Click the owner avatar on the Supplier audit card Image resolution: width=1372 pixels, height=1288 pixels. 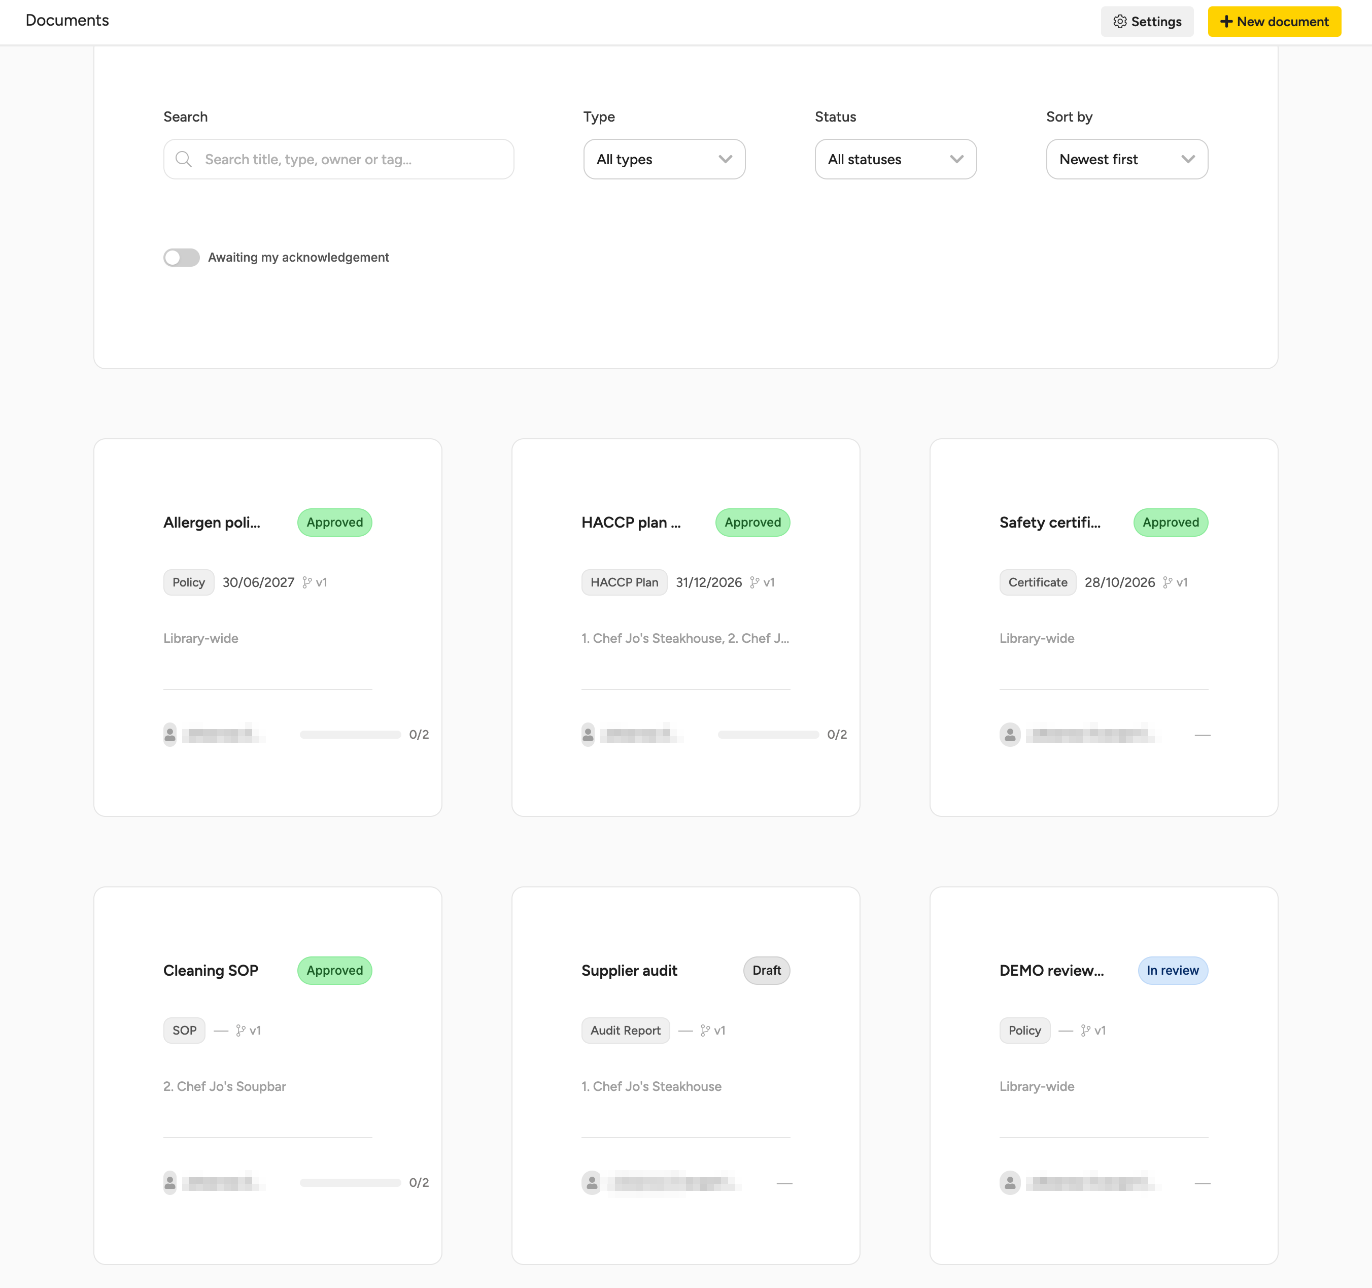point(592,1183)
